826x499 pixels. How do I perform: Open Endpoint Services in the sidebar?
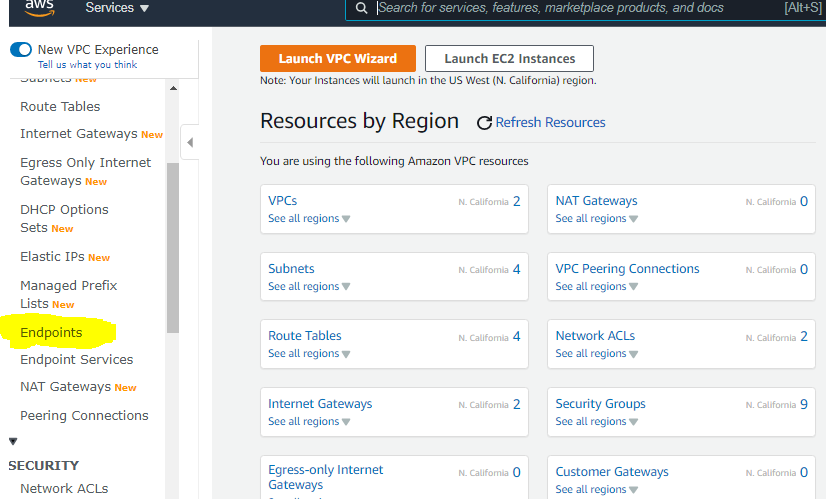(x=76, y=359)
